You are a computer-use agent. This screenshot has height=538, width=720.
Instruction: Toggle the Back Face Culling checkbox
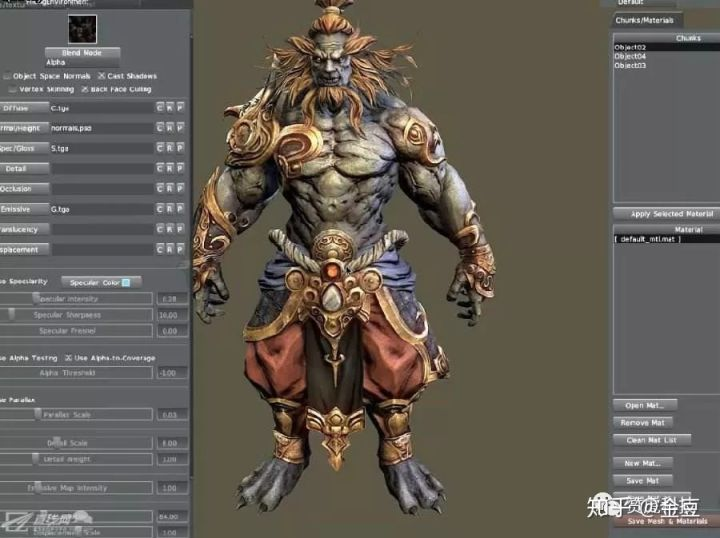pos(84,89)
